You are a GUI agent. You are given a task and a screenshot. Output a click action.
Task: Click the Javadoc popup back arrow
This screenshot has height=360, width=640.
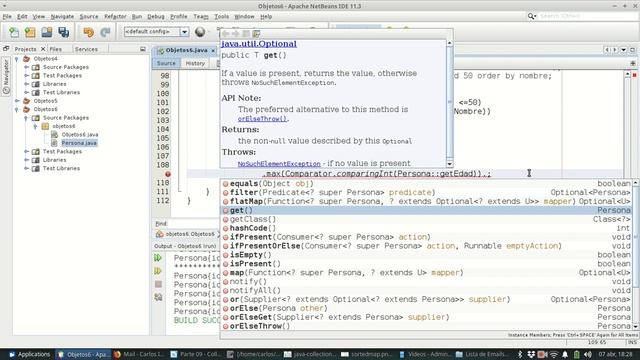pyautogui.click(x=226, y=33)
